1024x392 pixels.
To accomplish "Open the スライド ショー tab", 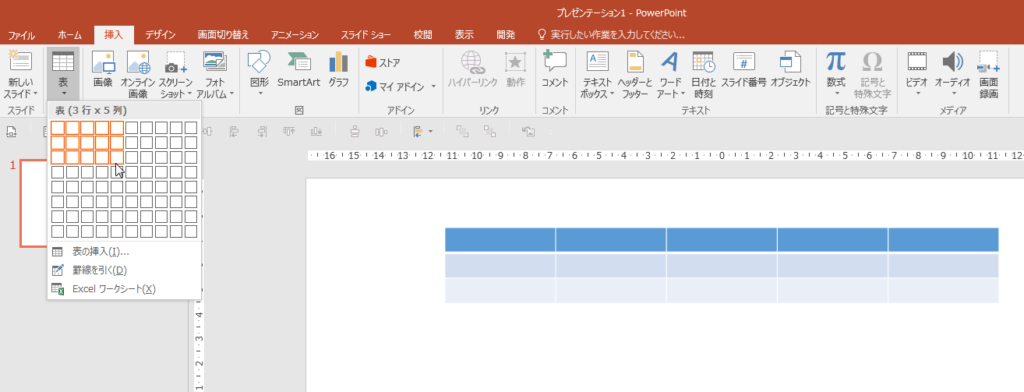I will coord(366,35).
